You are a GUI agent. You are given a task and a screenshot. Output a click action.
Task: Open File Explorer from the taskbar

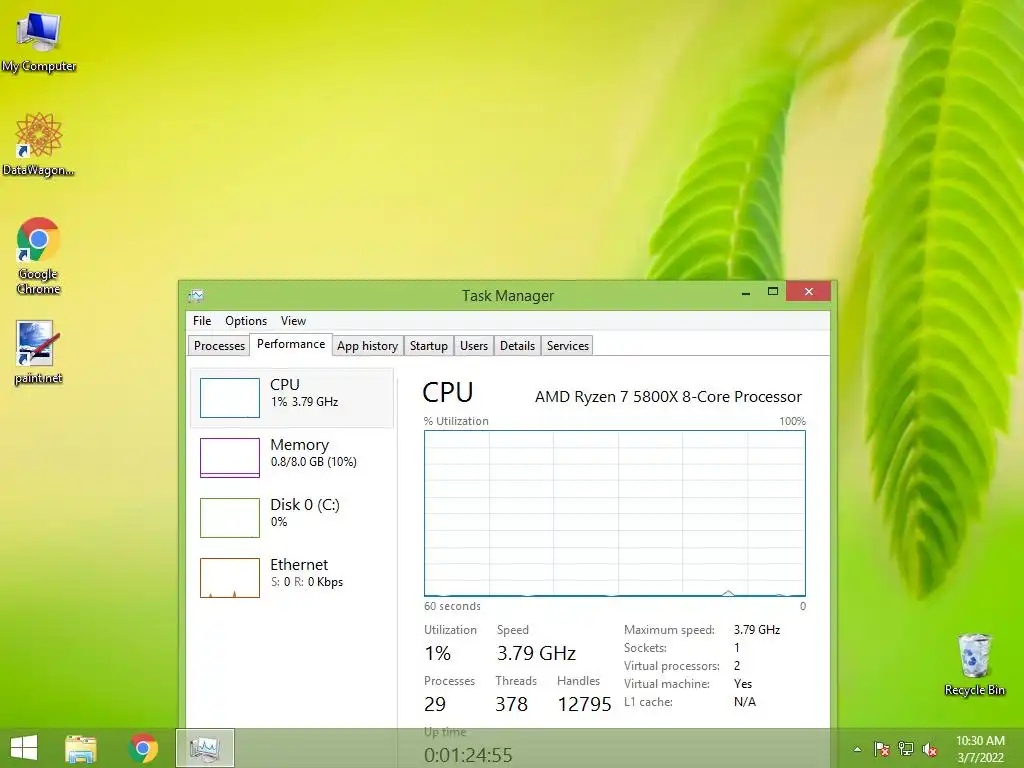point(80,748)
